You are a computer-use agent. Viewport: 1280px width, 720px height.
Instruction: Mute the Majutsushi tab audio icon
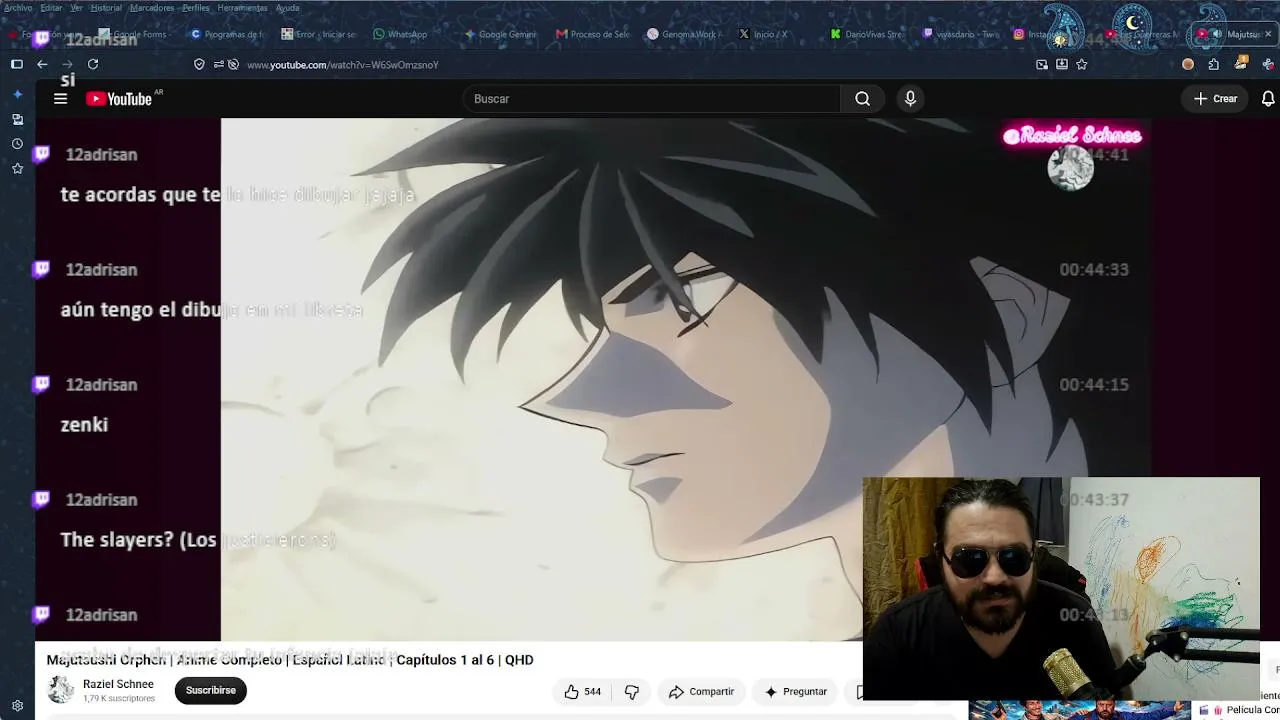(1217, 34)
